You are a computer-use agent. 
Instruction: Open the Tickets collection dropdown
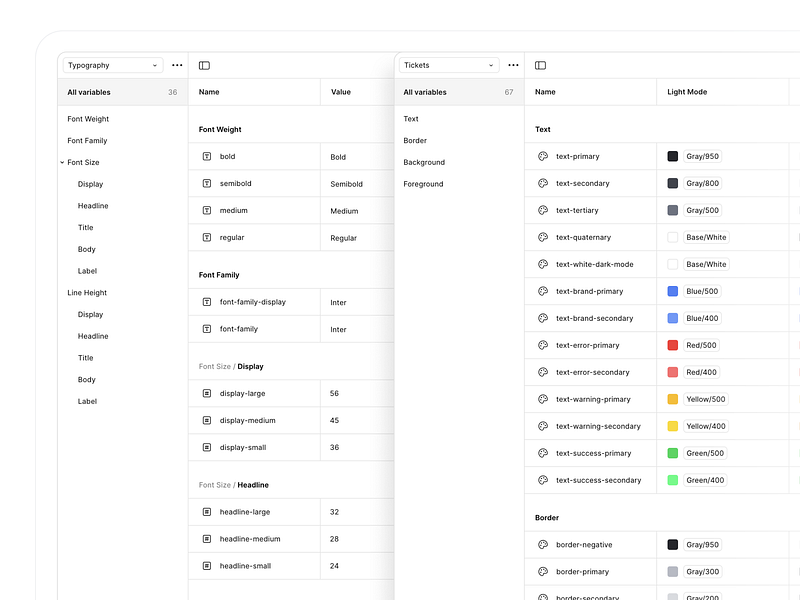(x=448, y=65)
